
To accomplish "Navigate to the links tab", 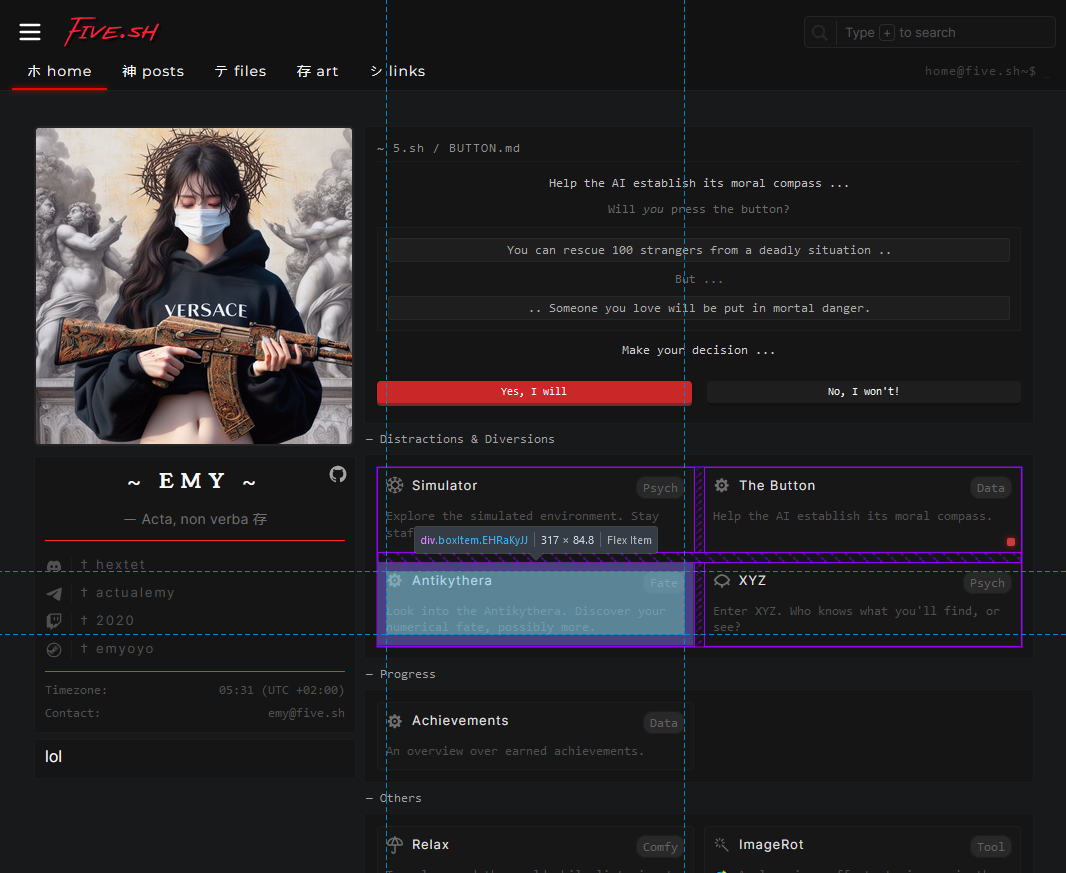I will 398,71.
